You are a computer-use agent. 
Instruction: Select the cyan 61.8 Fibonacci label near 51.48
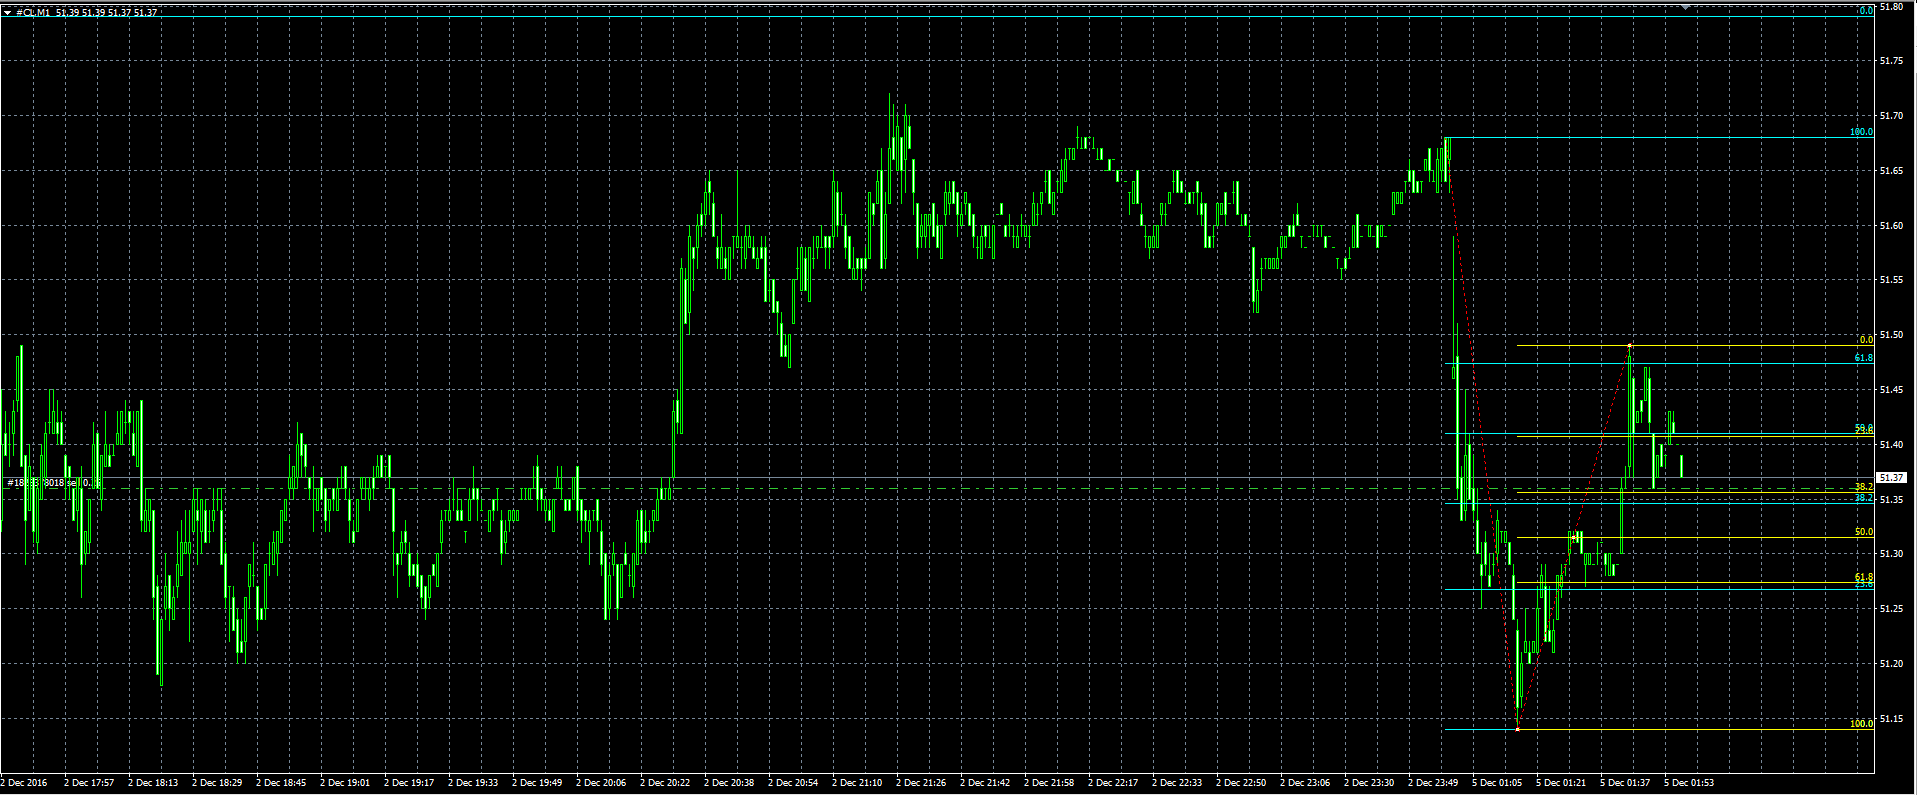(1864, 358)
